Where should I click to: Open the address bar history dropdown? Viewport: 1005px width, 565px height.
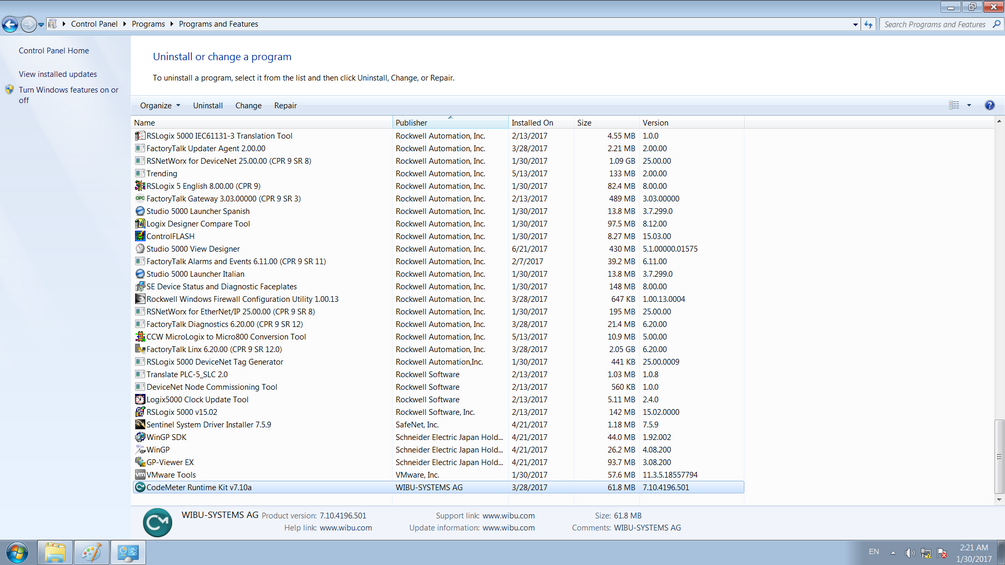(x=855, y=24)
